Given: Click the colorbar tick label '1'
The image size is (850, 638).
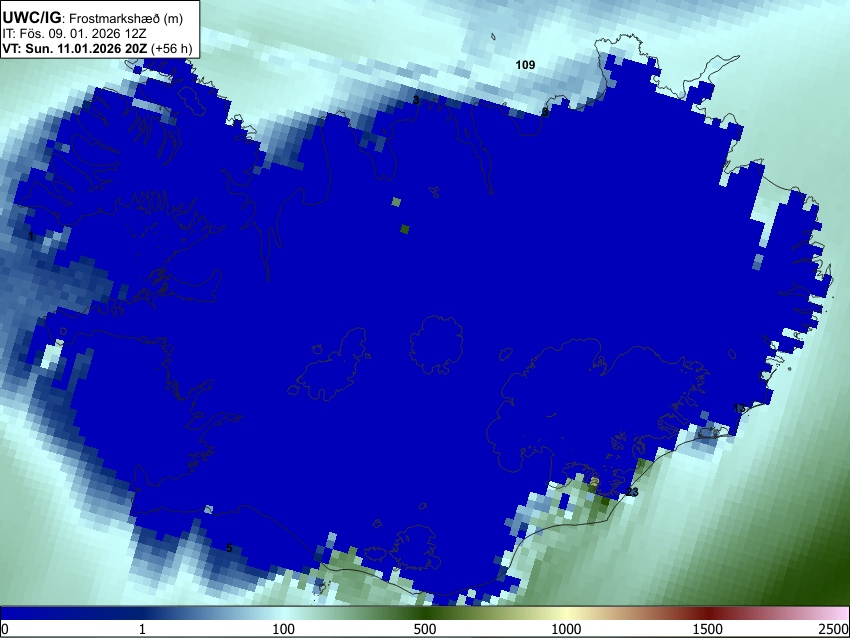Looking at the screenshot, I should (x=142, y=629).
